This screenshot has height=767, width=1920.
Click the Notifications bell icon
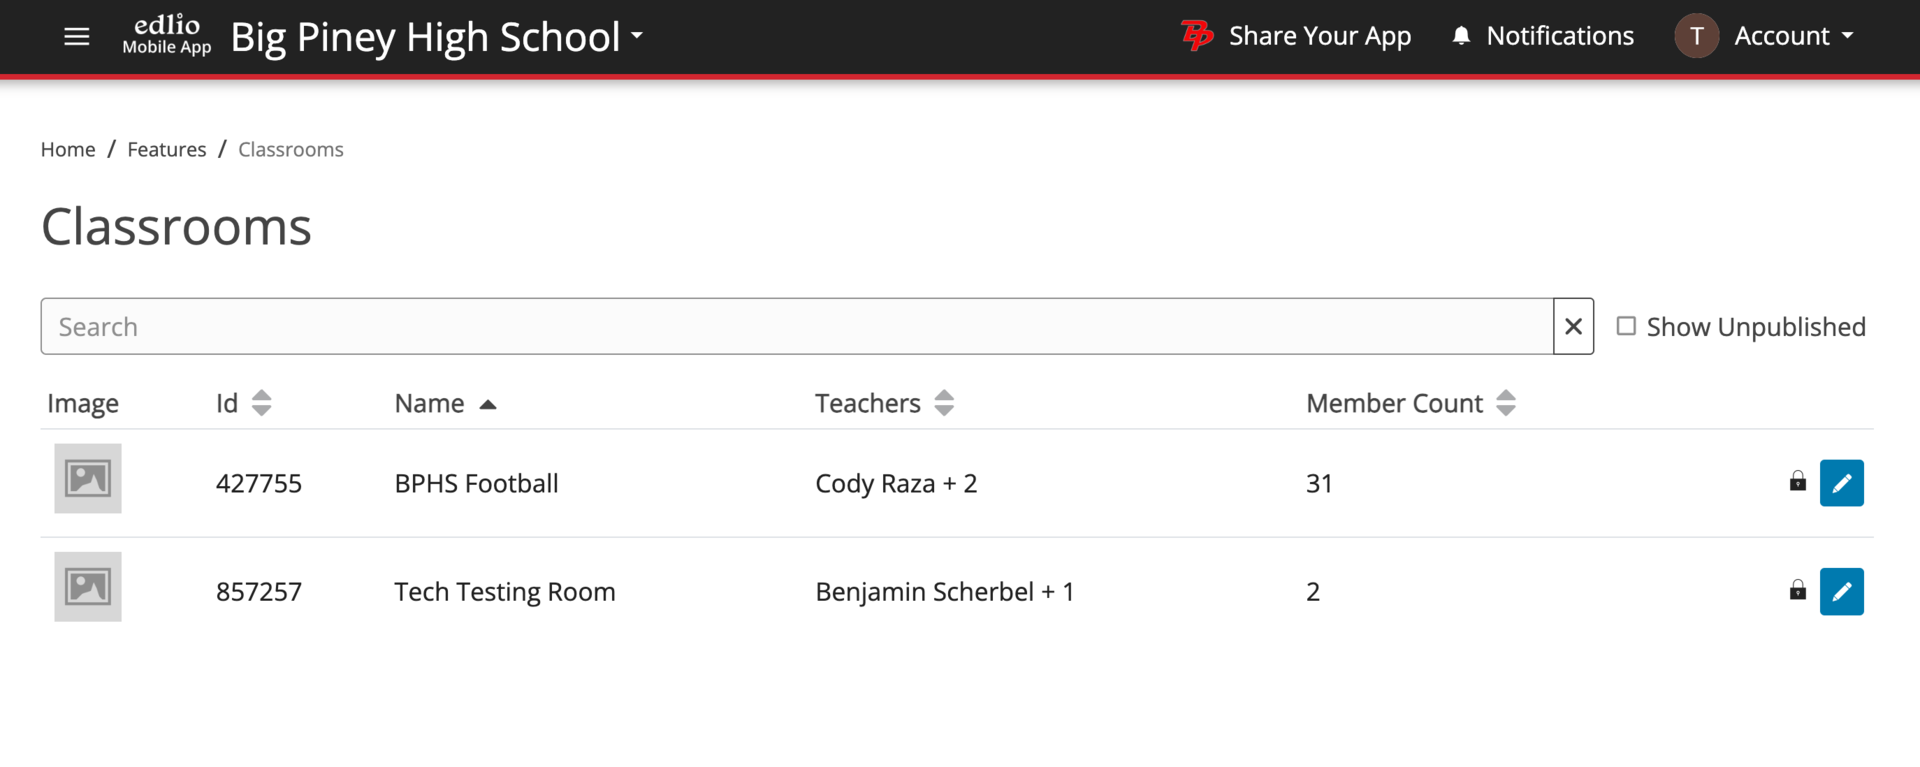(x=1461, y=36)
